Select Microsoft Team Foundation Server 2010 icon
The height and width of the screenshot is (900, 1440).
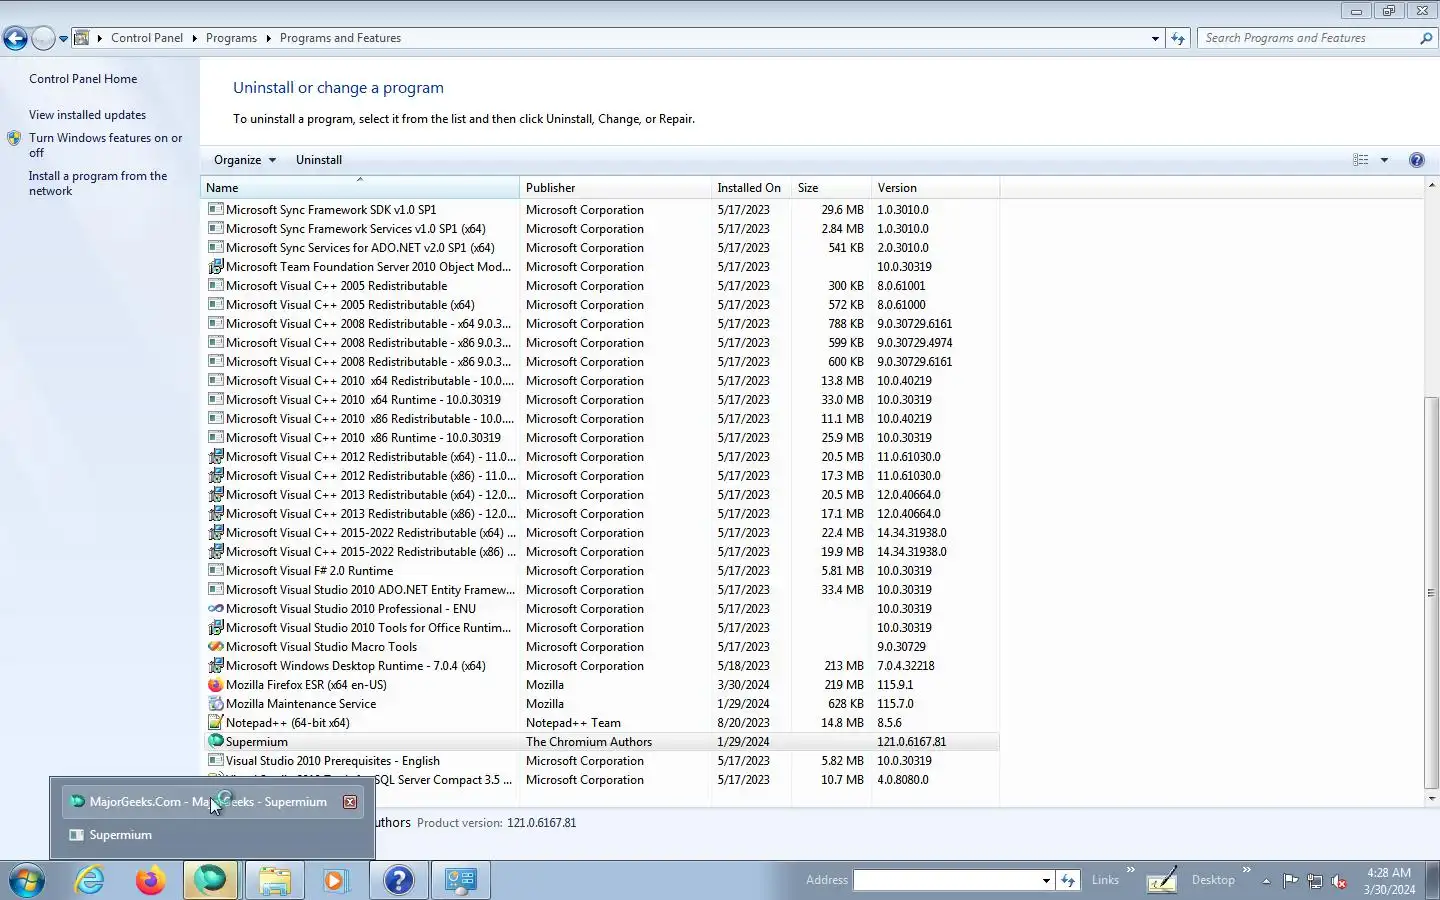pyautogui.click(x=215, y=267)
